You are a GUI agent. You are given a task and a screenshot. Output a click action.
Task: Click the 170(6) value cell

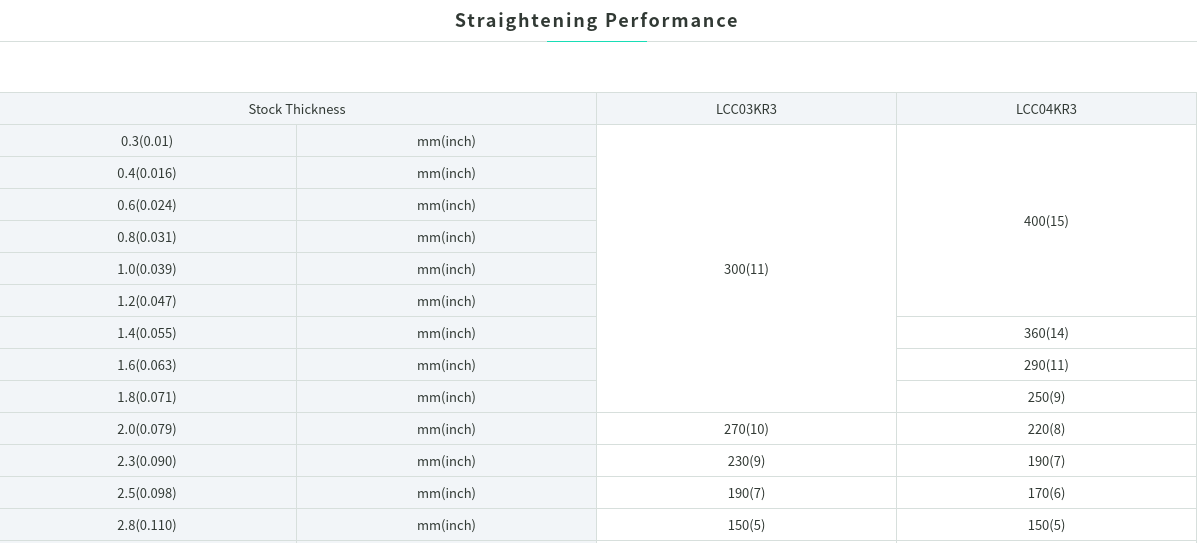pos(1046,493)
